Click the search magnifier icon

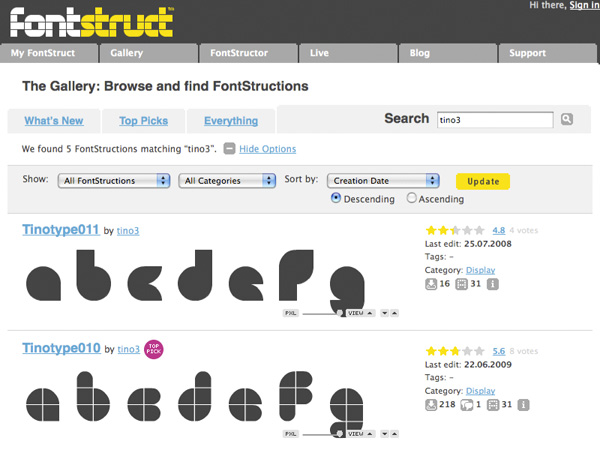coord(567,119)
